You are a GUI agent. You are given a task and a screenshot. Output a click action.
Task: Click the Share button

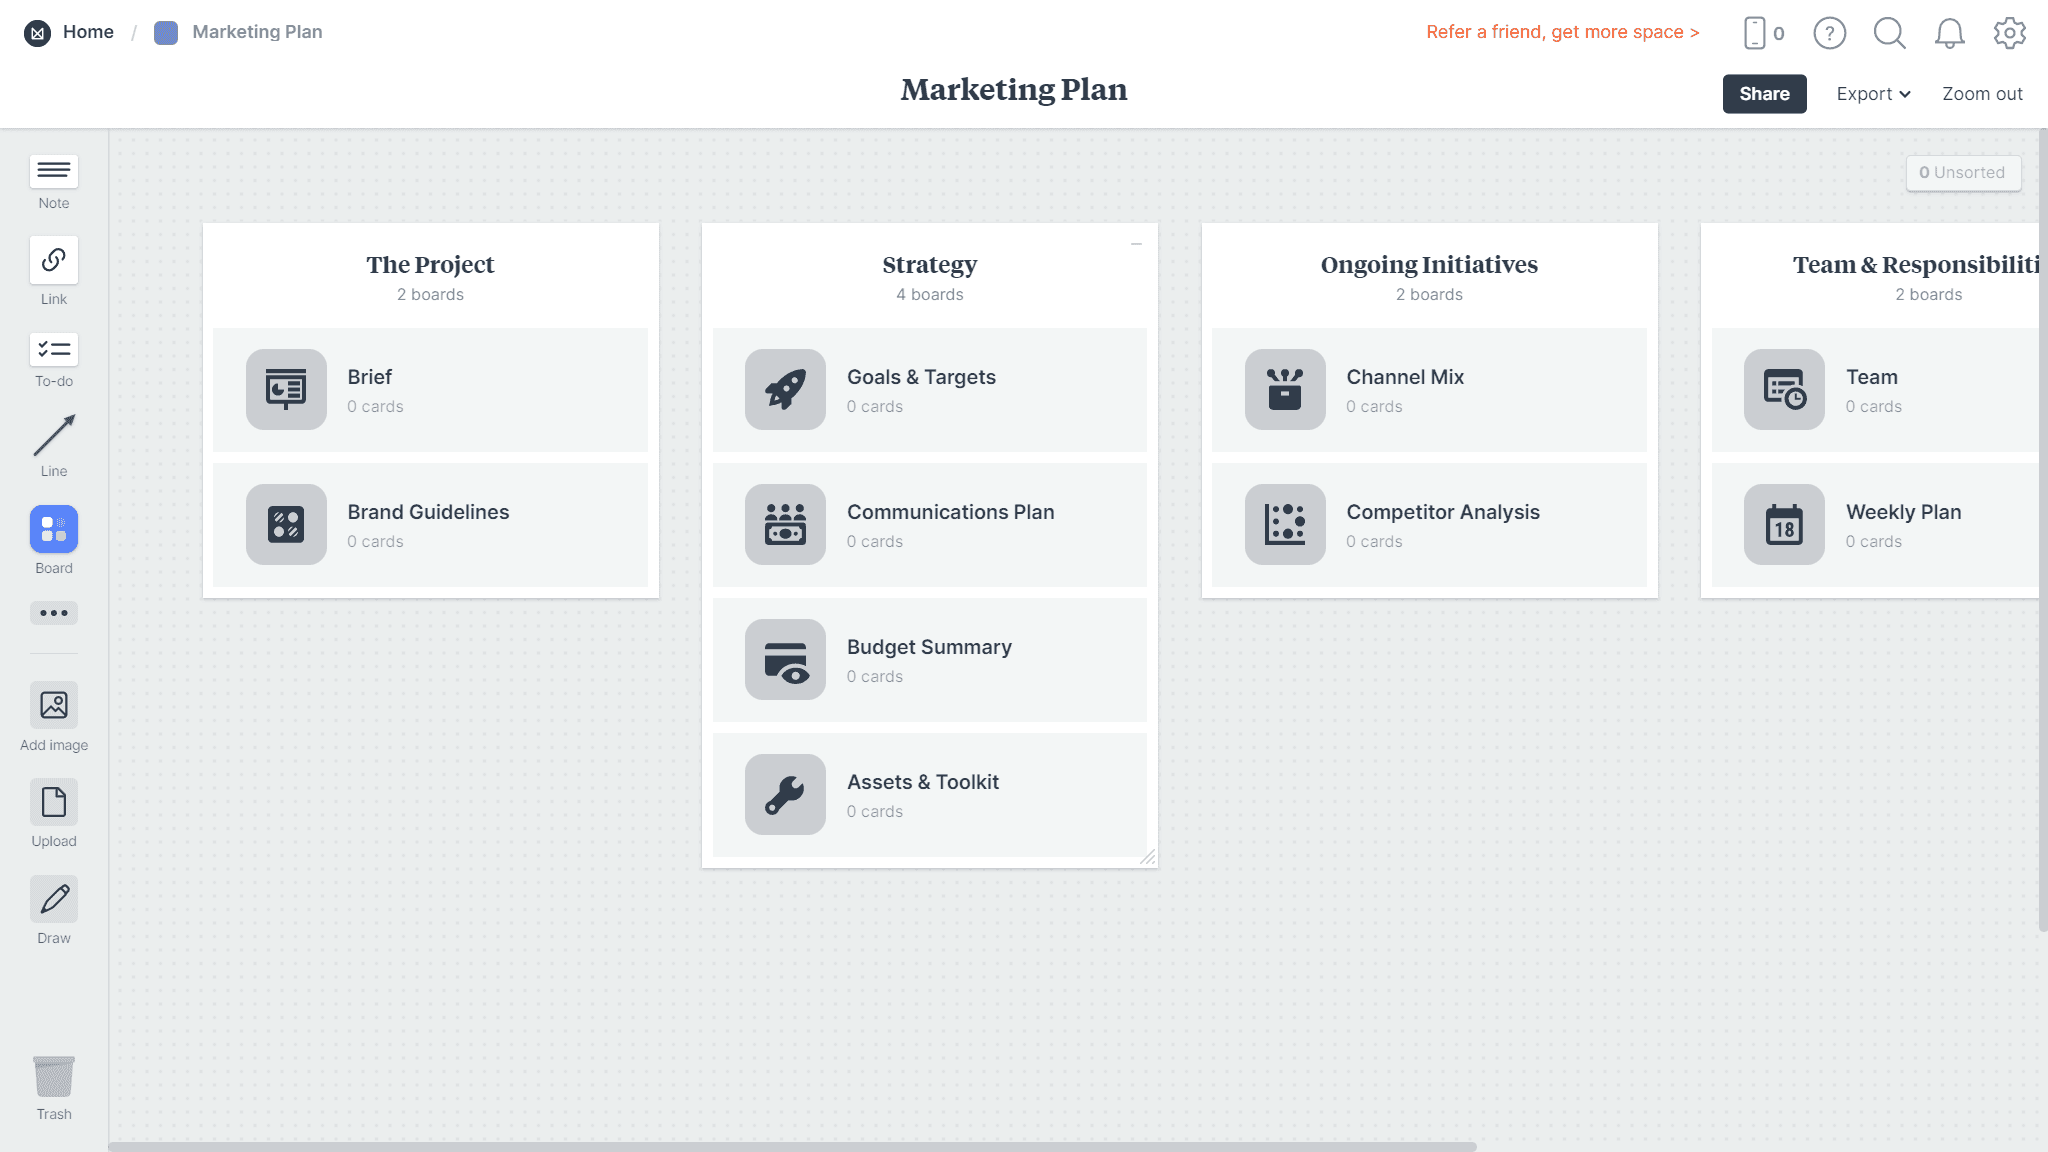1764,94
